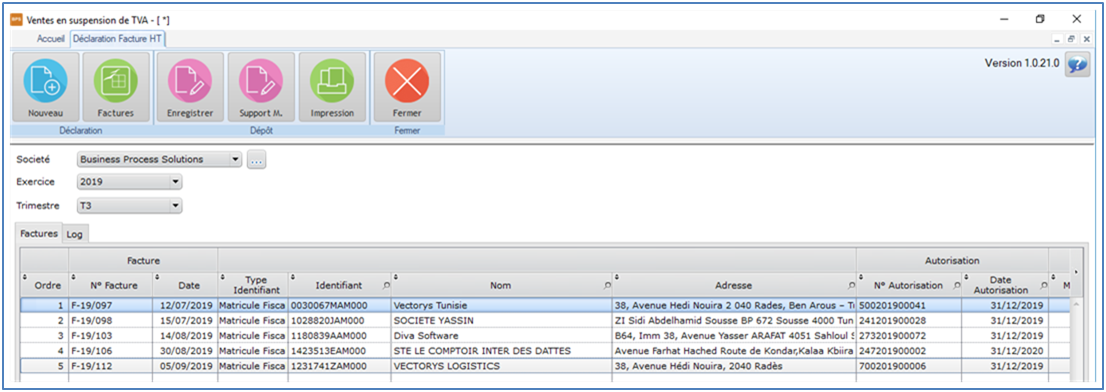The width and height of the screenshot is (1106, 392).
Task: Restore the inner document window
Action: tap(1070, 39)
